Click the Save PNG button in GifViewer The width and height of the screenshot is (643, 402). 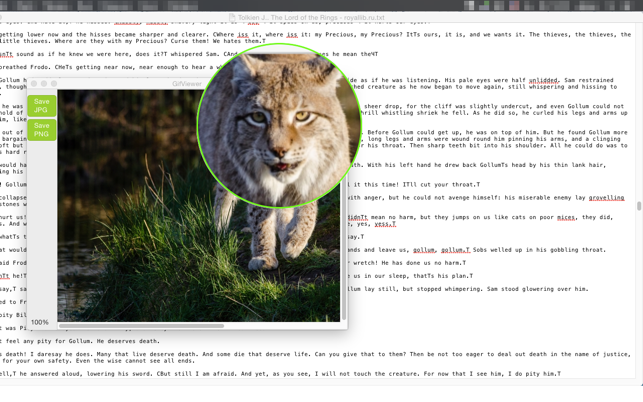(x=41, y=130)
